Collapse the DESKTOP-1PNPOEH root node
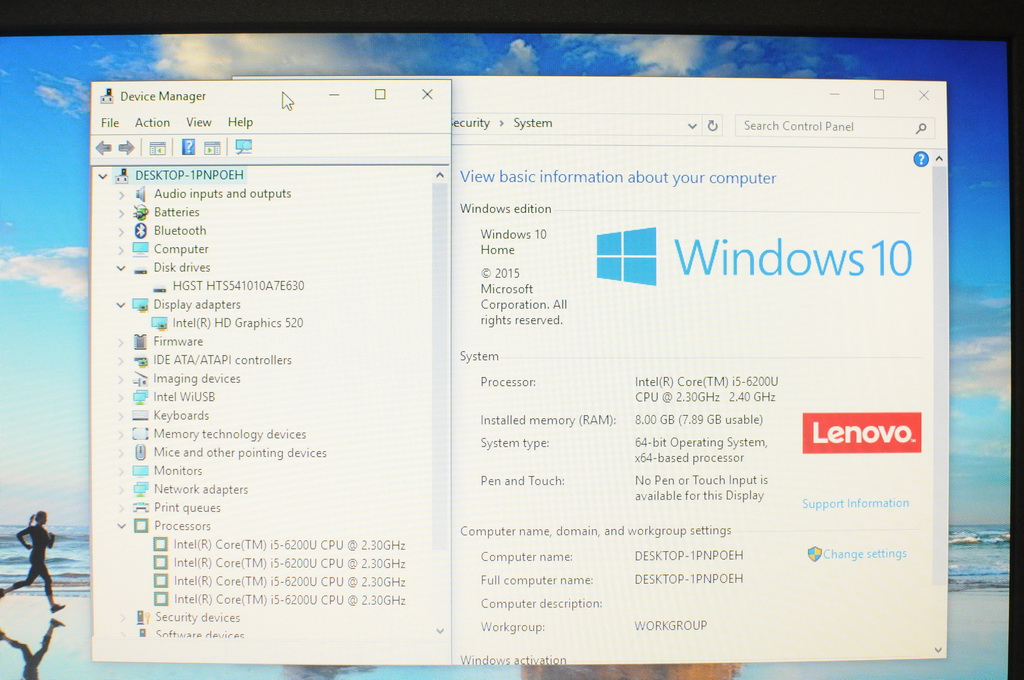The image size is (1024, 680). [103, 176]
